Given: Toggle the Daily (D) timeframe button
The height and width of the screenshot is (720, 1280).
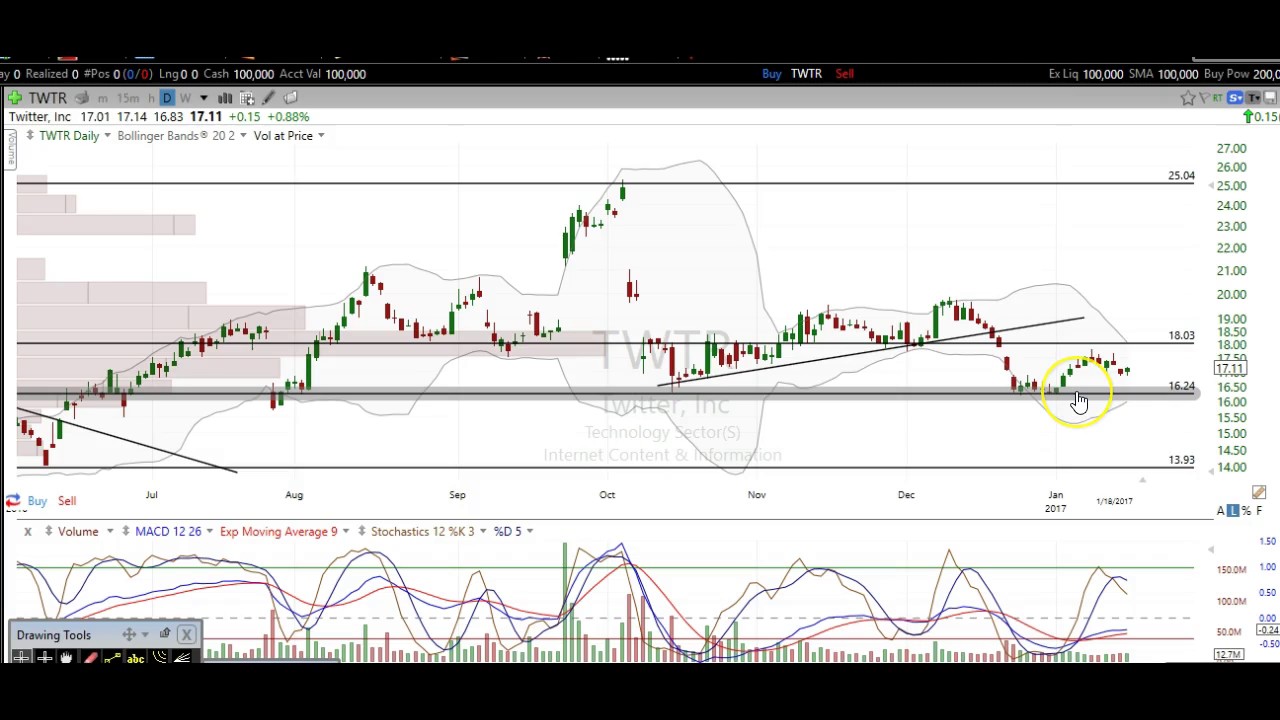Looking at the screenshot, I should [167, 98].
